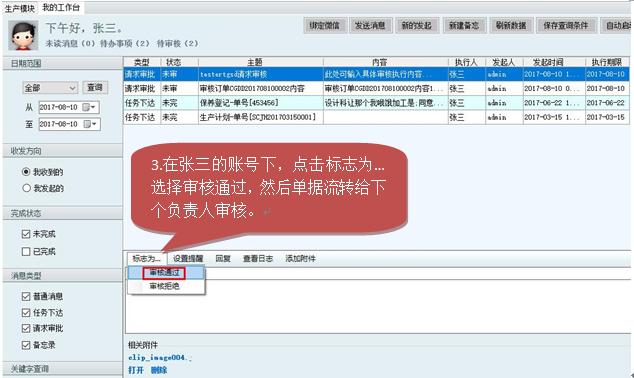The height and width of the screenshot is (378, 634).
Task: Select the 保养登记-单号[453456] row
Action: click(376, 103)
